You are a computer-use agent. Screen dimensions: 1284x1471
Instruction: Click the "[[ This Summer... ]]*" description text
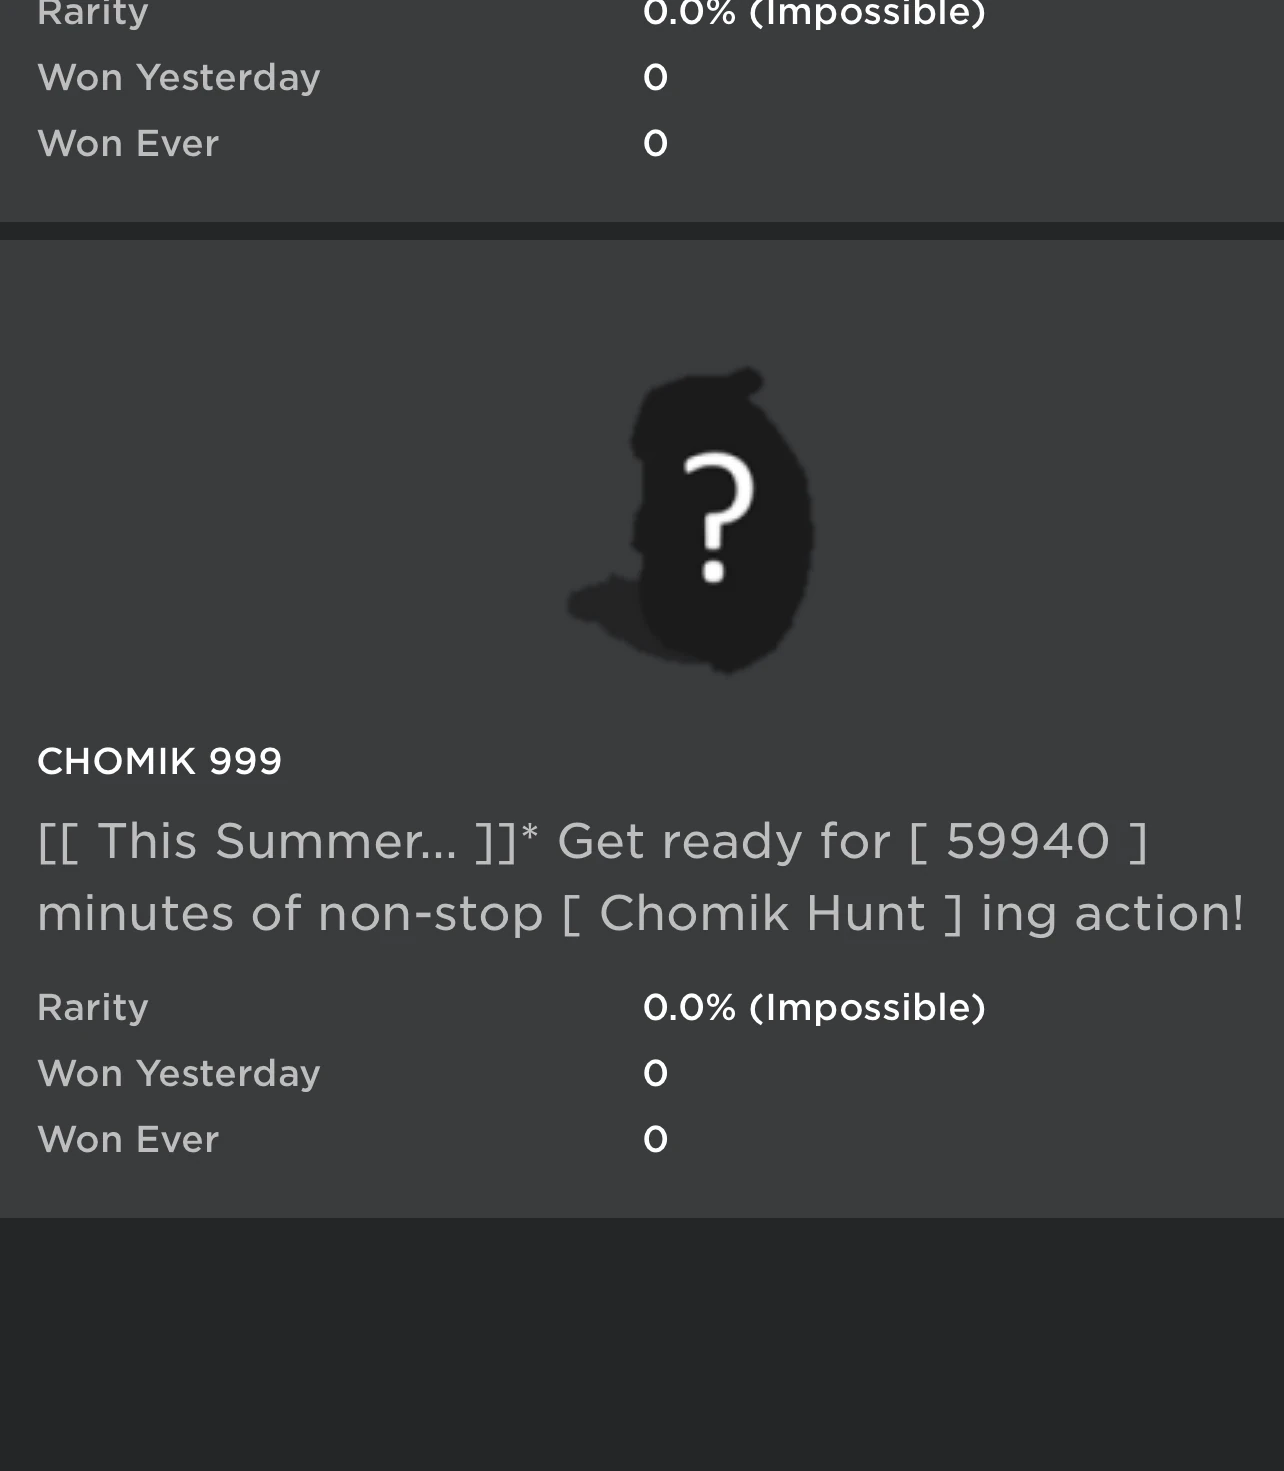287,841
